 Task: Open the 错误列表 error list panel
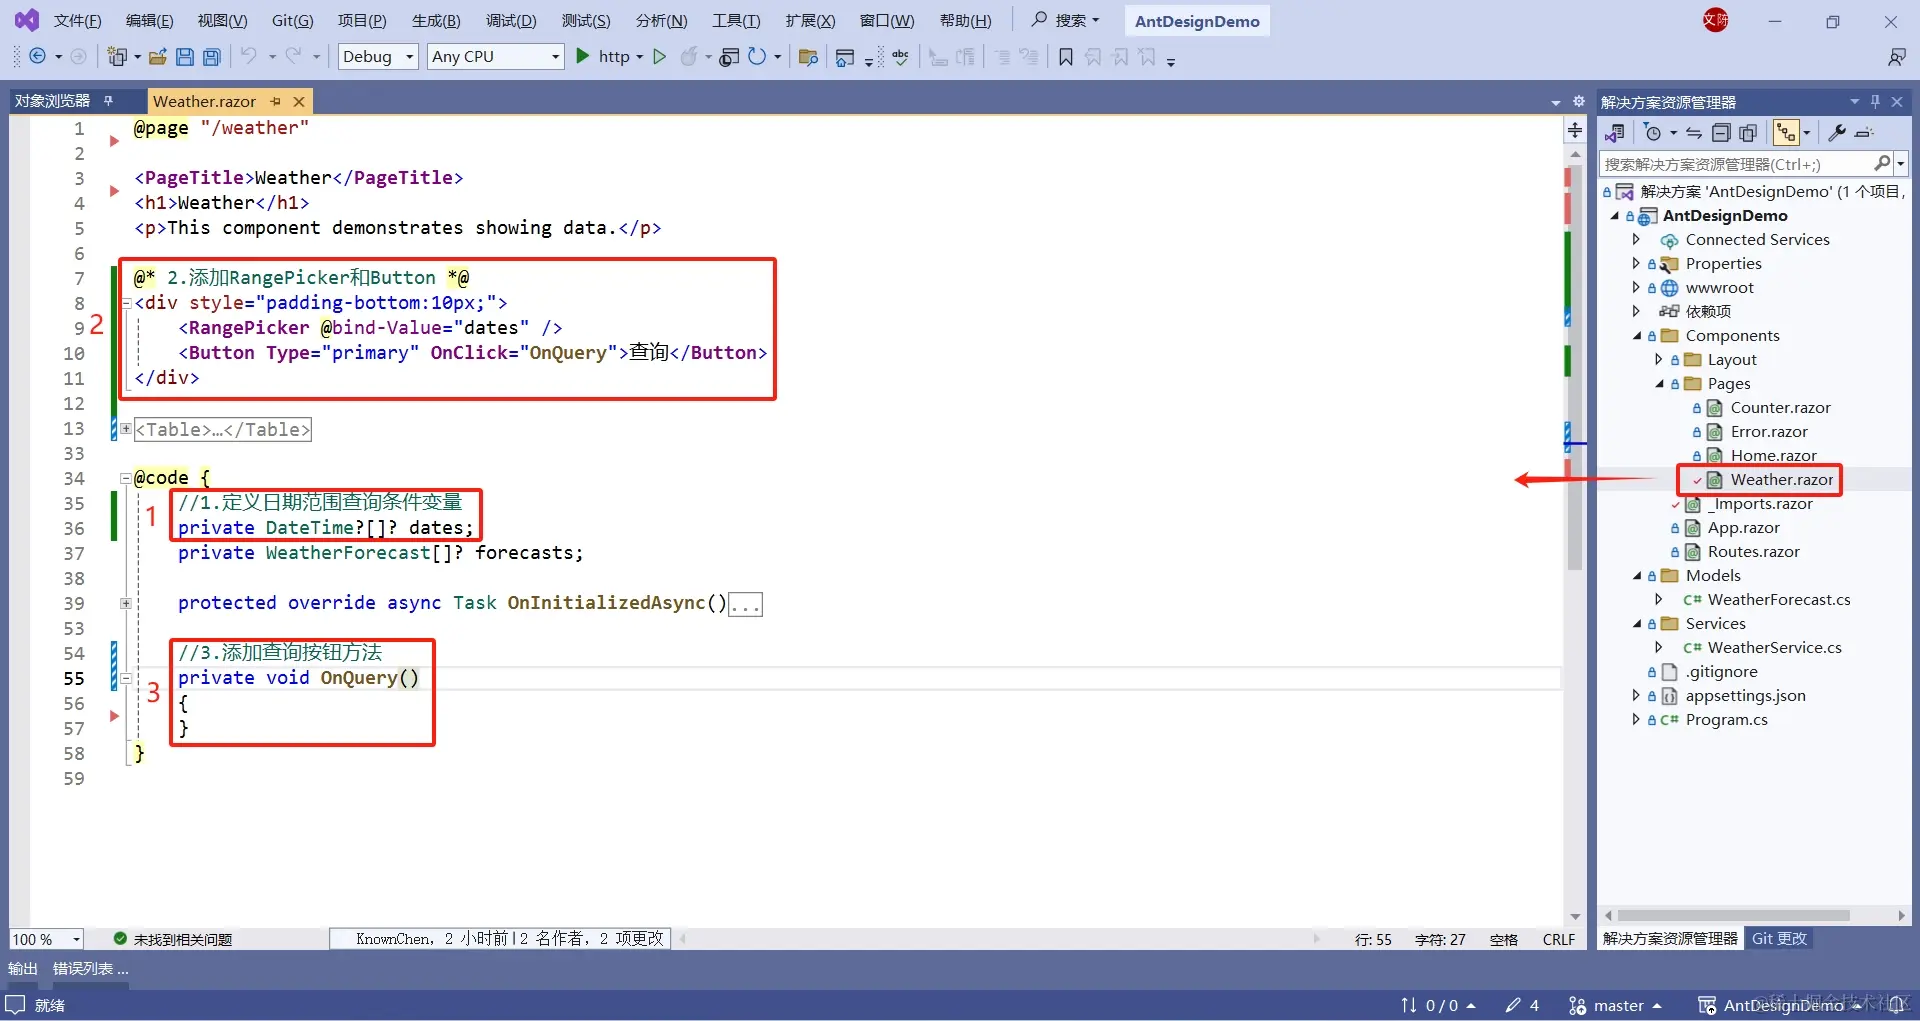[x=90, y=968]
